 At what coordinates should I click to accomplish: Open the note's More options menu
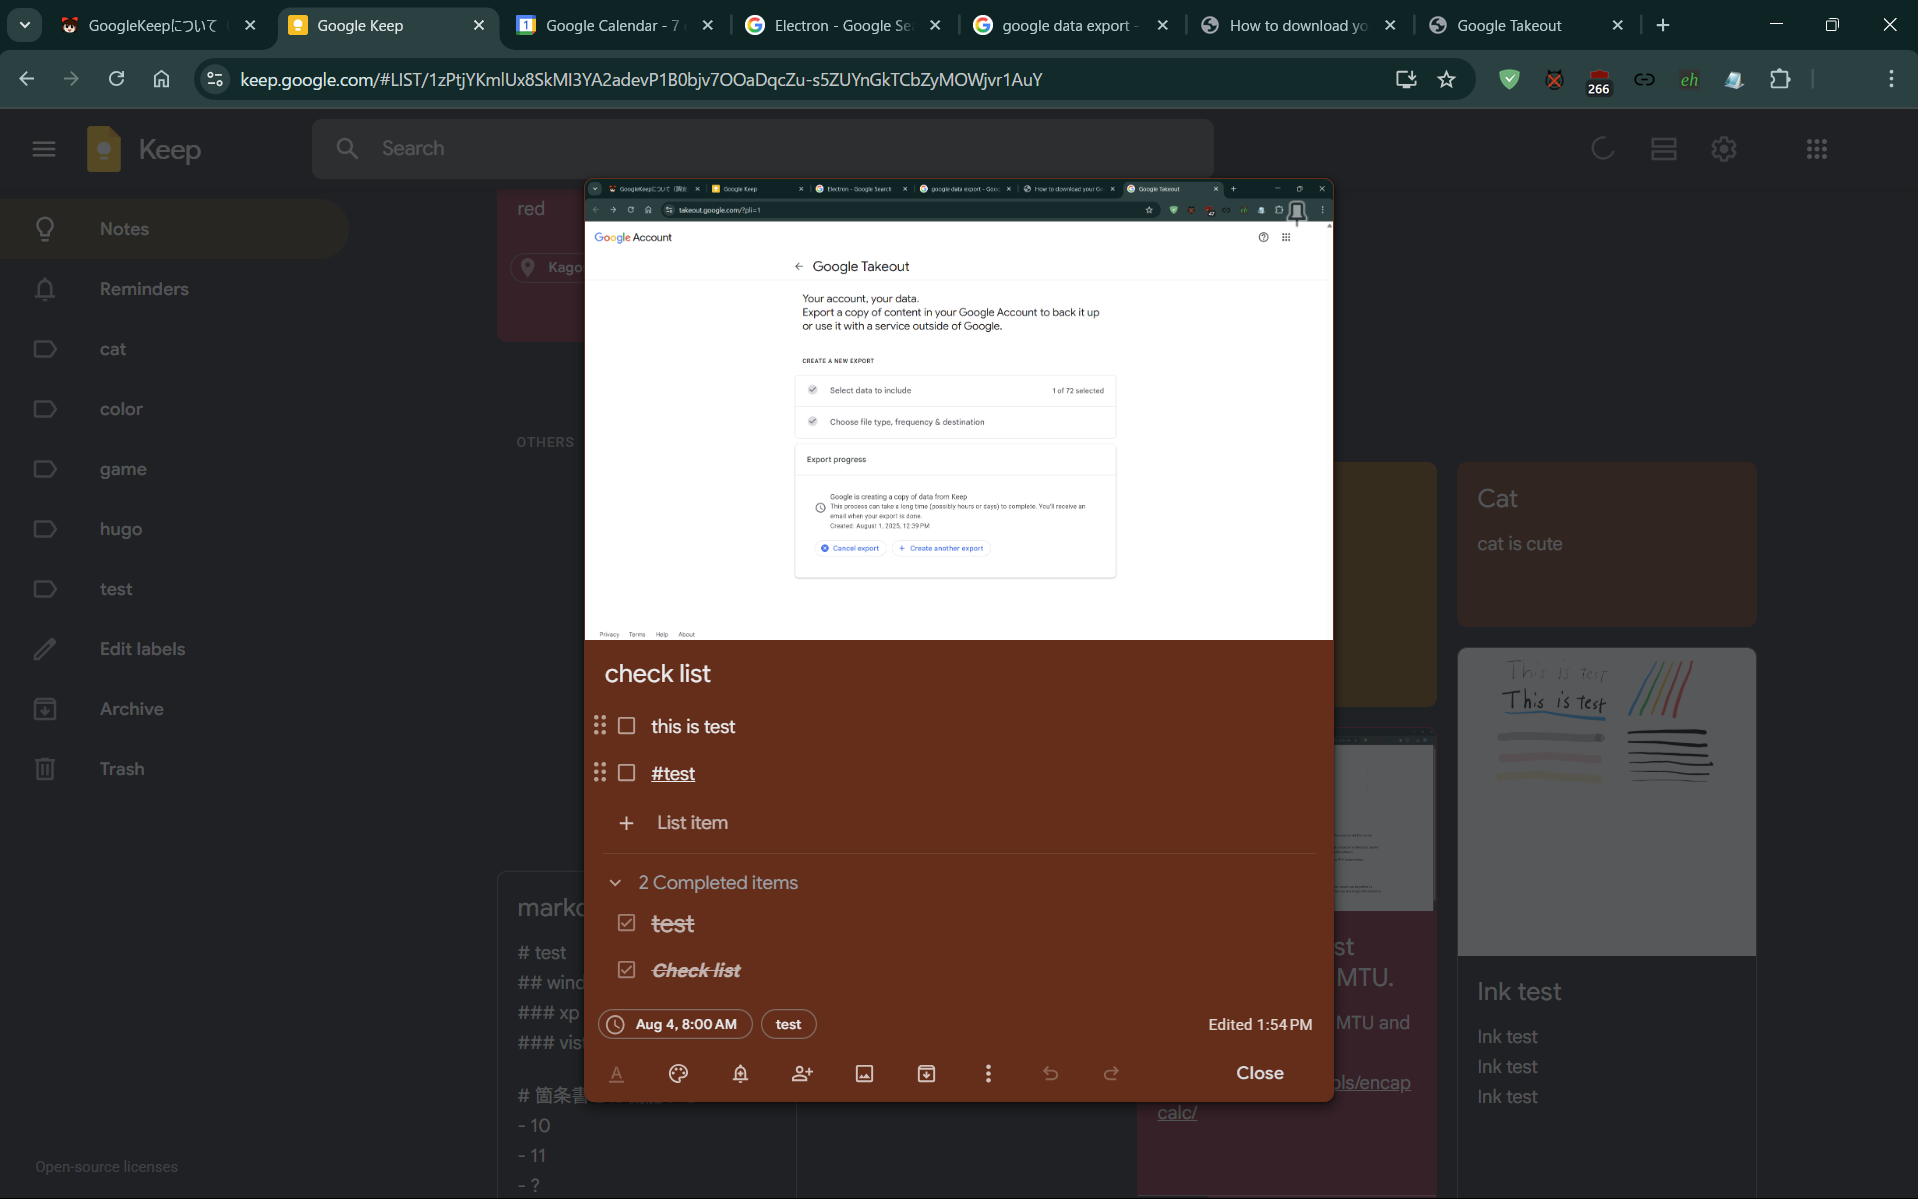point(988,1073)
